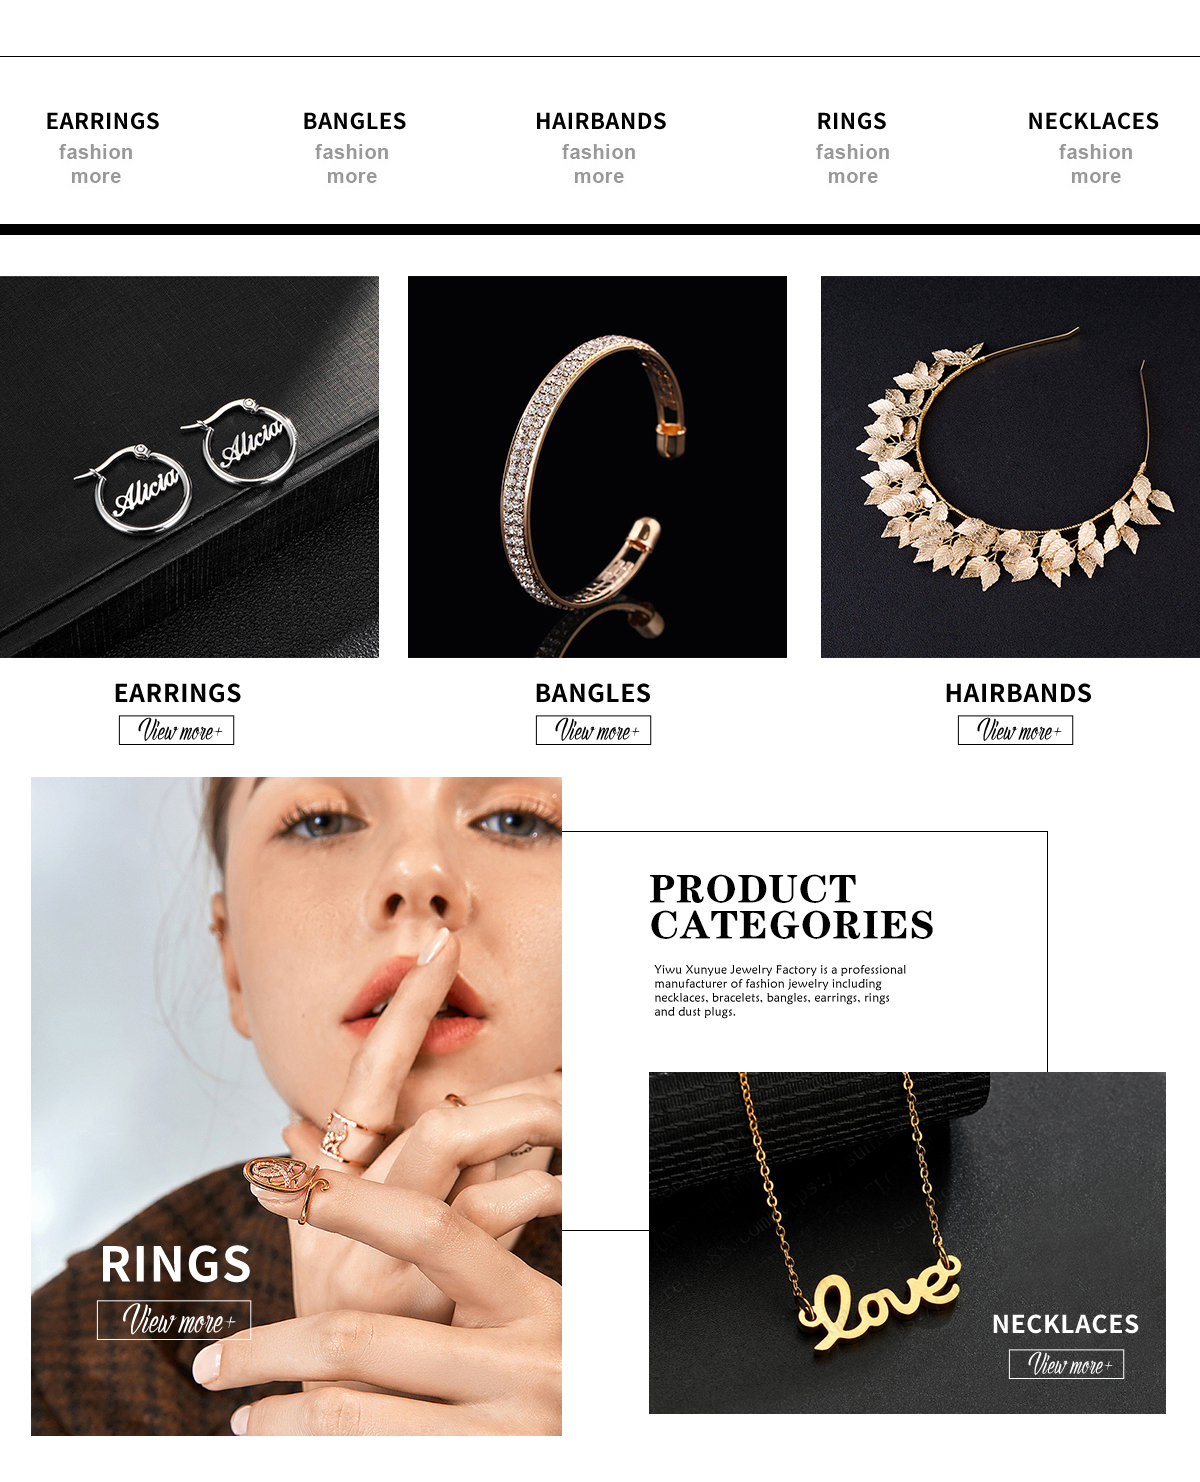Click 'fashion more' link under EARRINGS
Screen dimensions: 1200x1482
pos(96,164)
